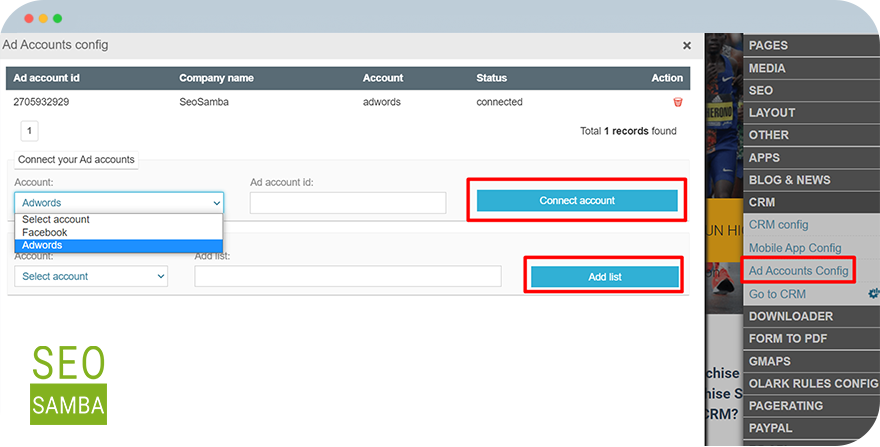Click ad account id 2705932929

(42, 102)
